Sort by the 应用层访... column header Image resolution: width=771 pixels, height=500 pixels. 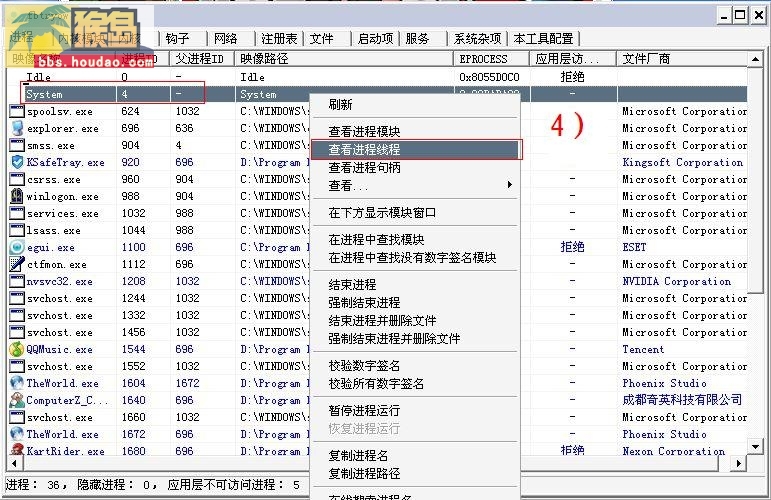pyautogui.click(x=573, y=59)
